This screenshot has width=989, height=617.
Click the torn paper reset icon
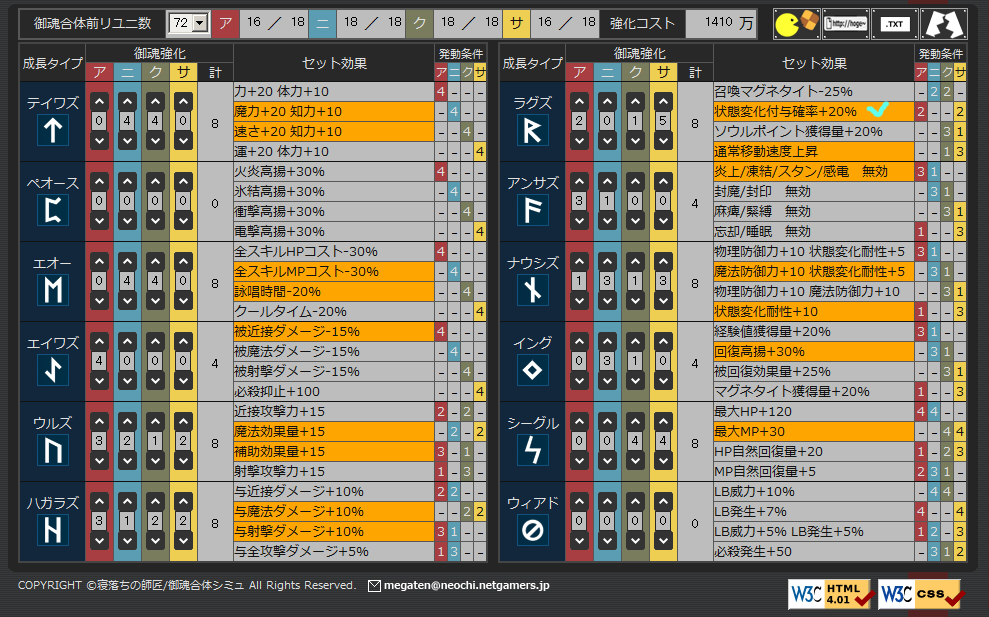pos(944,24)
